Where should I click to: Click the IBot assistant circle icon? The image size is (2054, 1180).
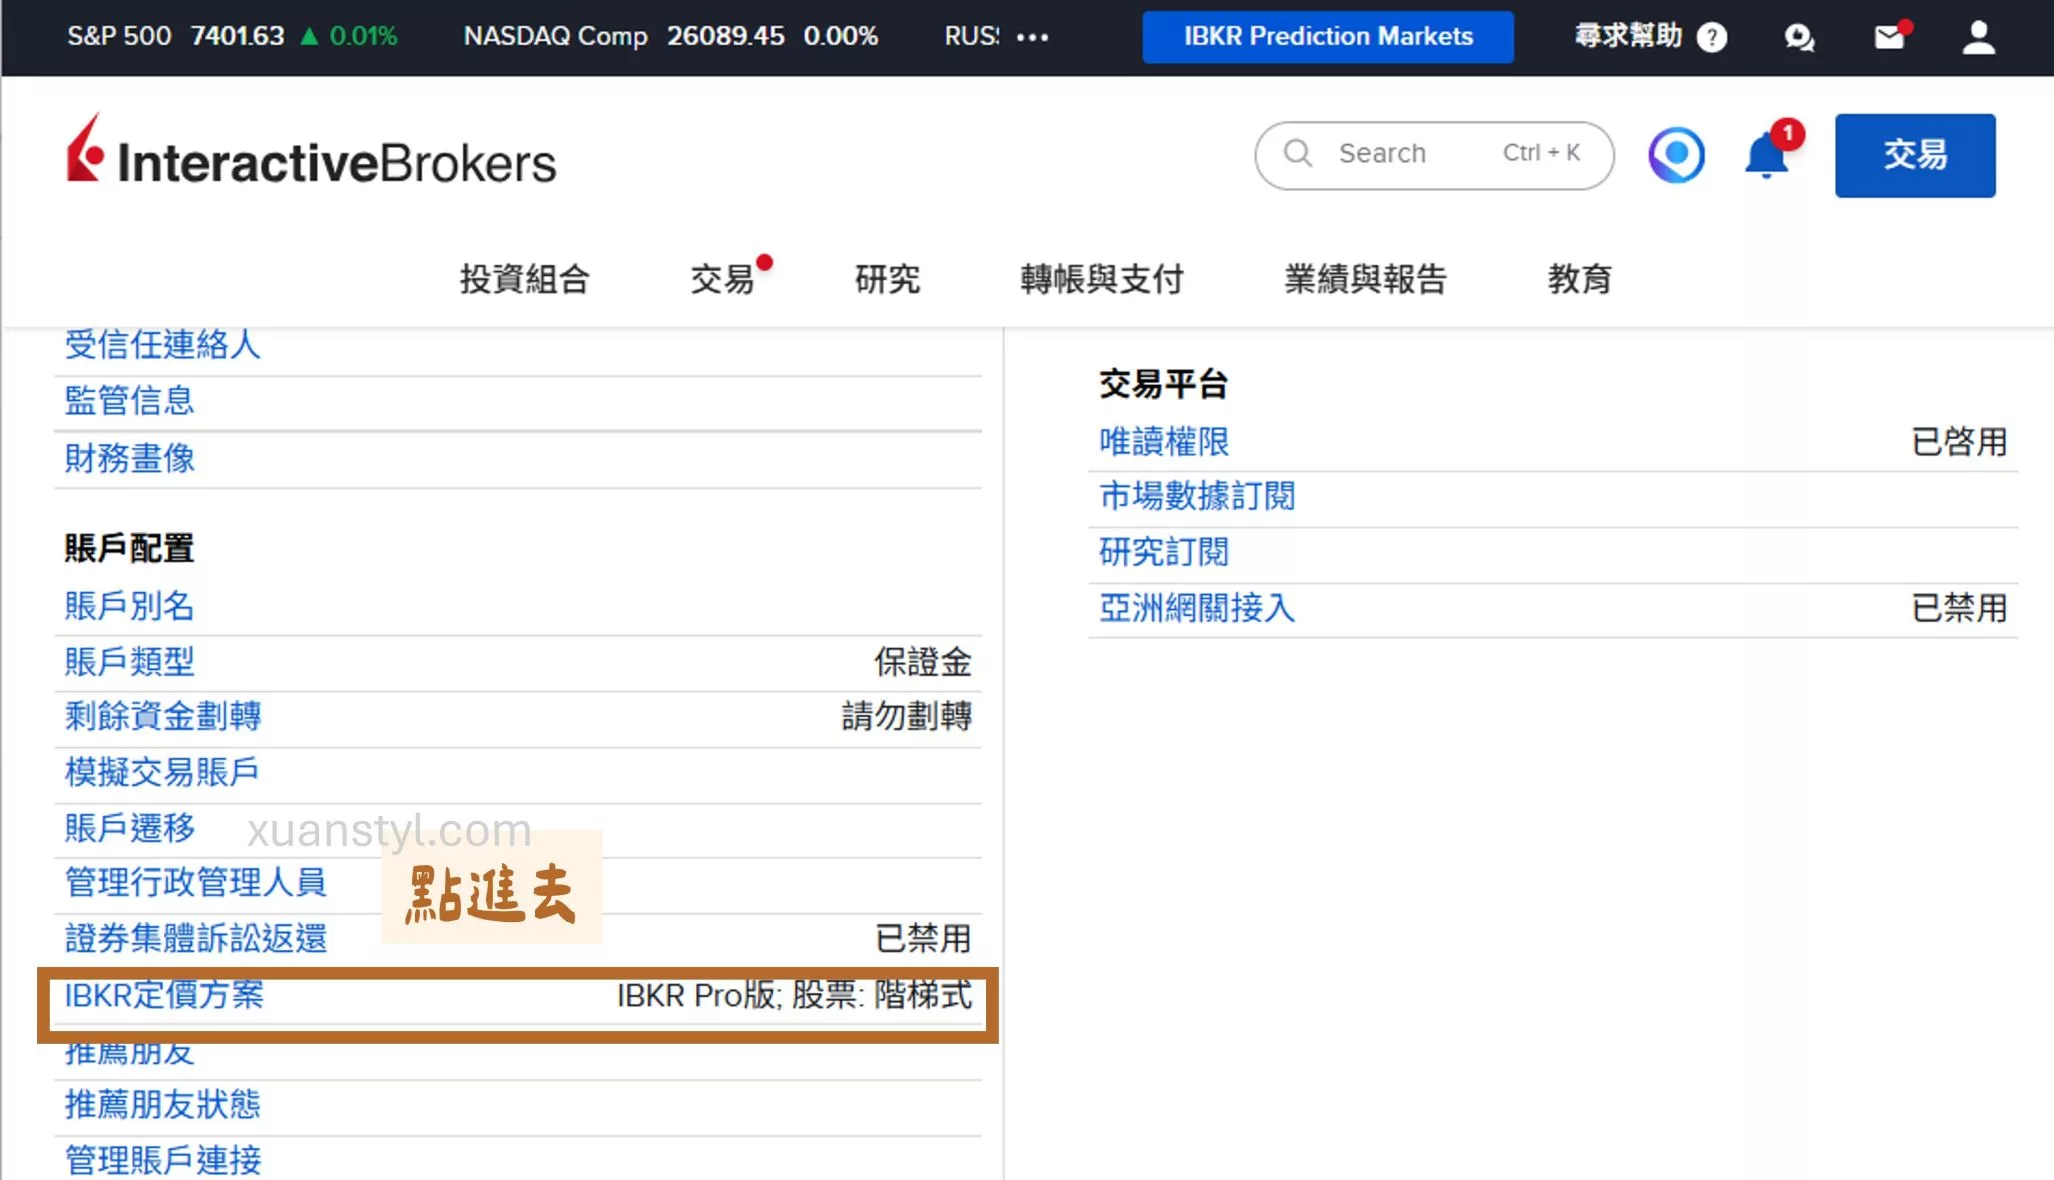(x=1676, y=155)
